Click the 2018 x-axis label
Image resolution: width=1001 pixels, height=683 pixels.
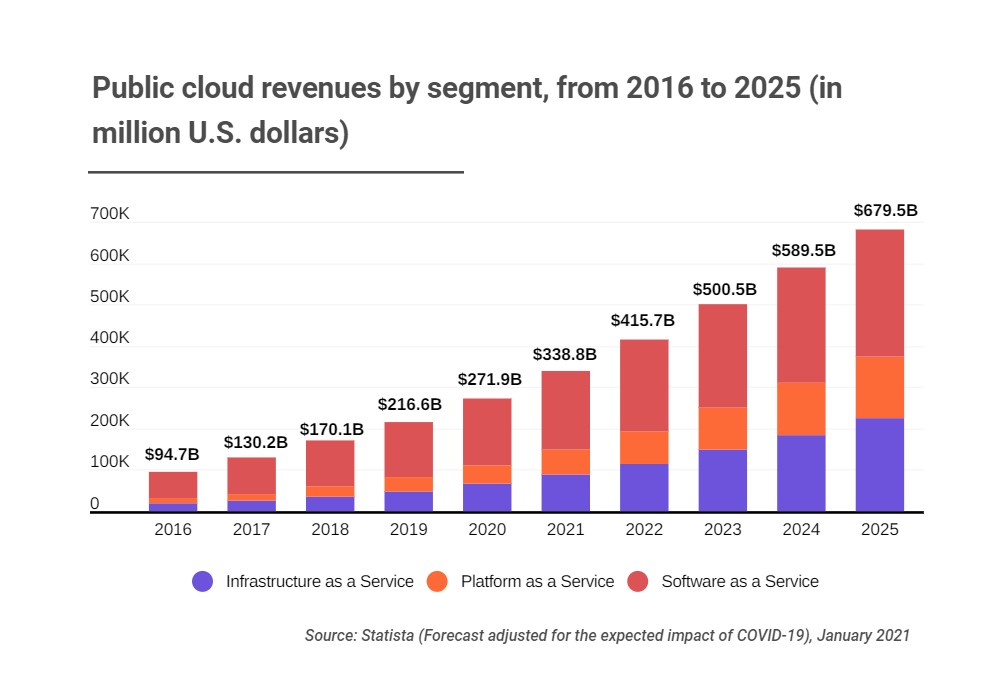[x=330, y=529]
